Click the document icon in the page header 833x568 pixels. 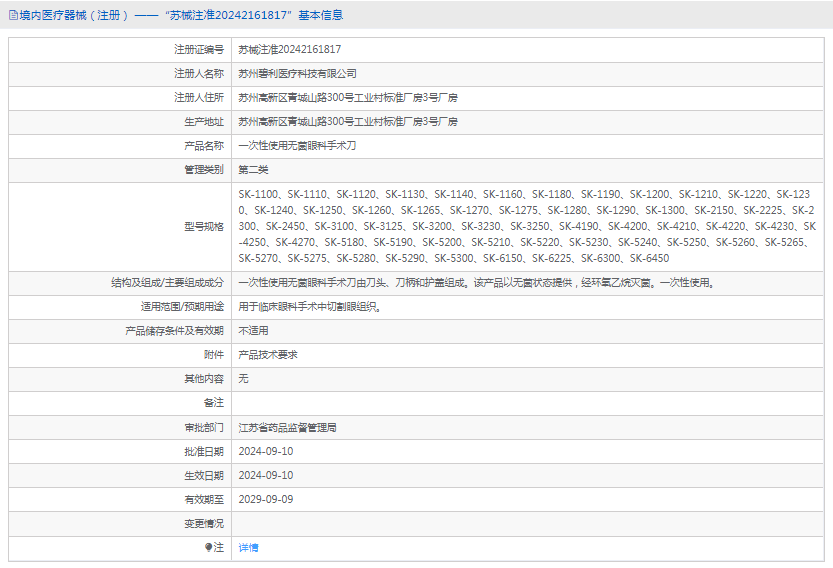[x=12, y=15]
